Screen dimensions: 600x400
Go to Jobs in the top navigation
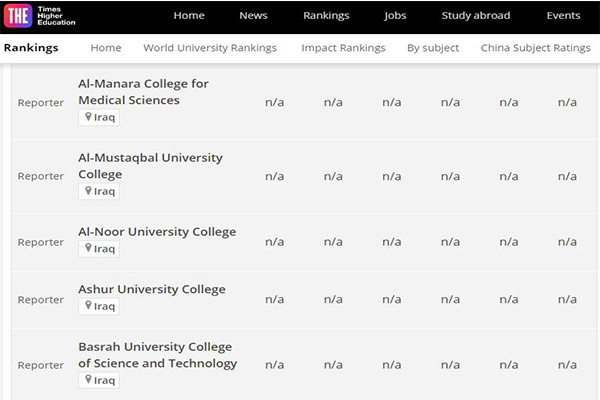[395, 16]
